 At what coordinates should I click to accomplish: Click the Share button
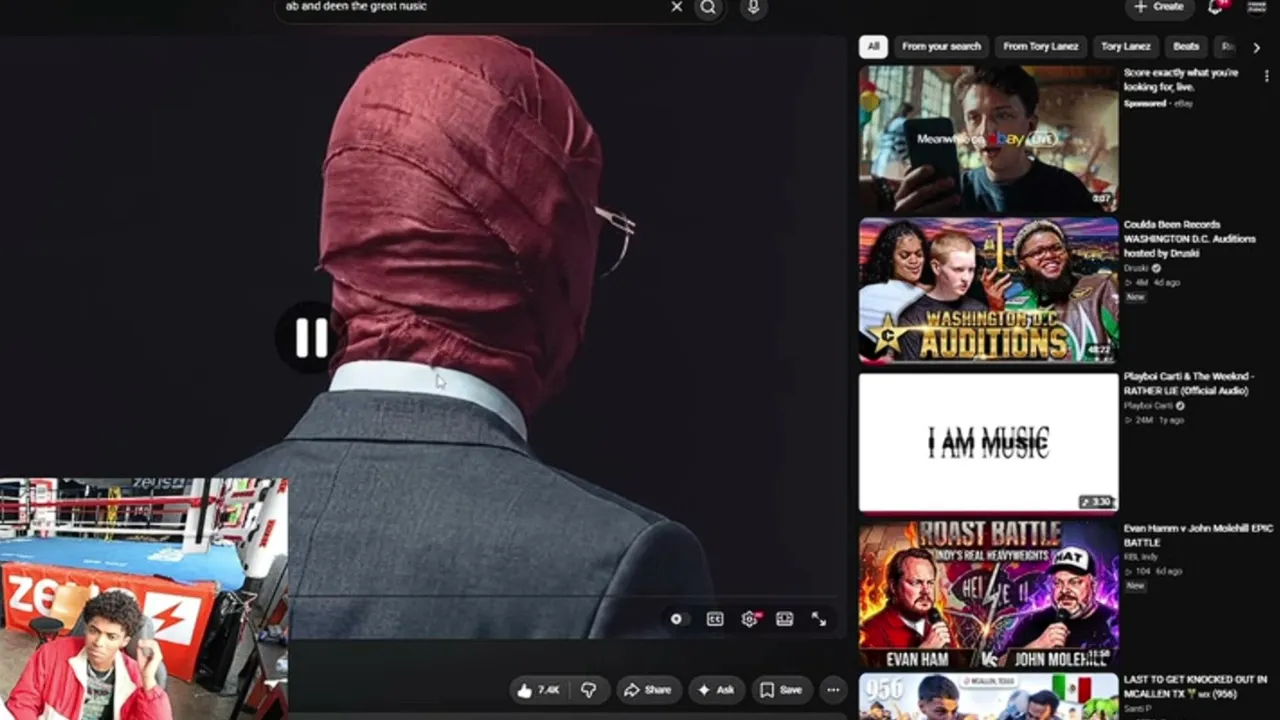[x=648, y=690]
